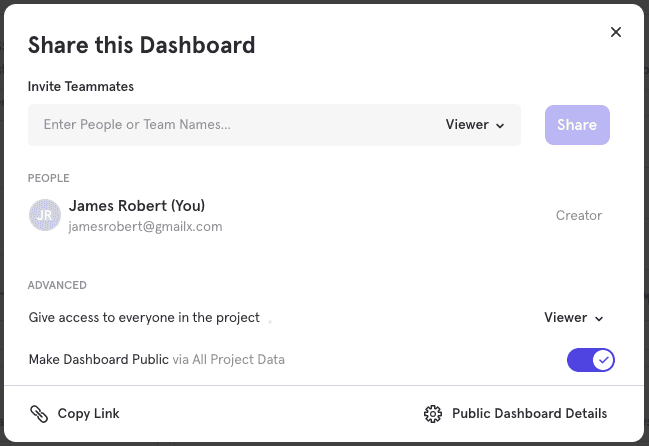
Task: Click the Creator role label
Action: (578, 215)
